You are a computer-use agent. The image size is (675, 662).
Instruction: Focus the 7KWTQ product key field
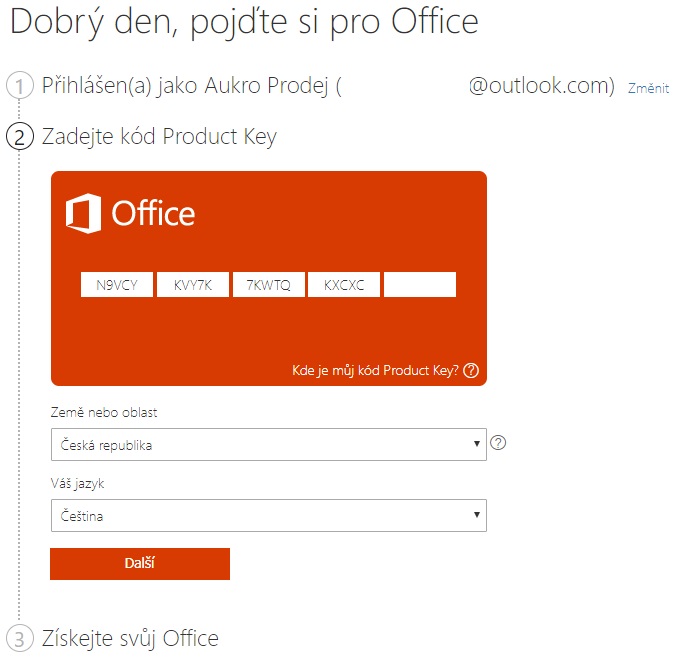point(269,285)
